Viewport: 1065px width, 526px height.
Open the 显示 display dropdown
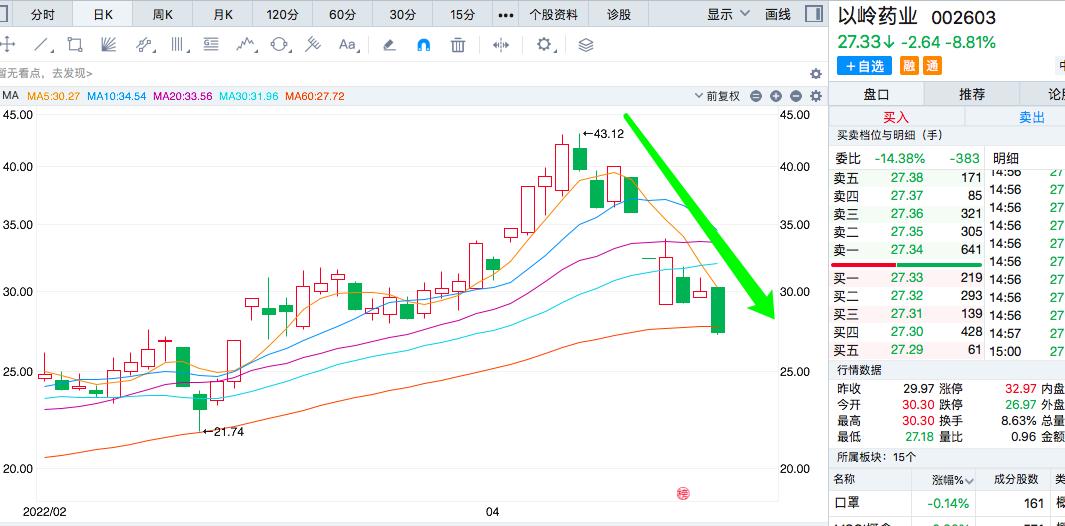coord(727,14)
